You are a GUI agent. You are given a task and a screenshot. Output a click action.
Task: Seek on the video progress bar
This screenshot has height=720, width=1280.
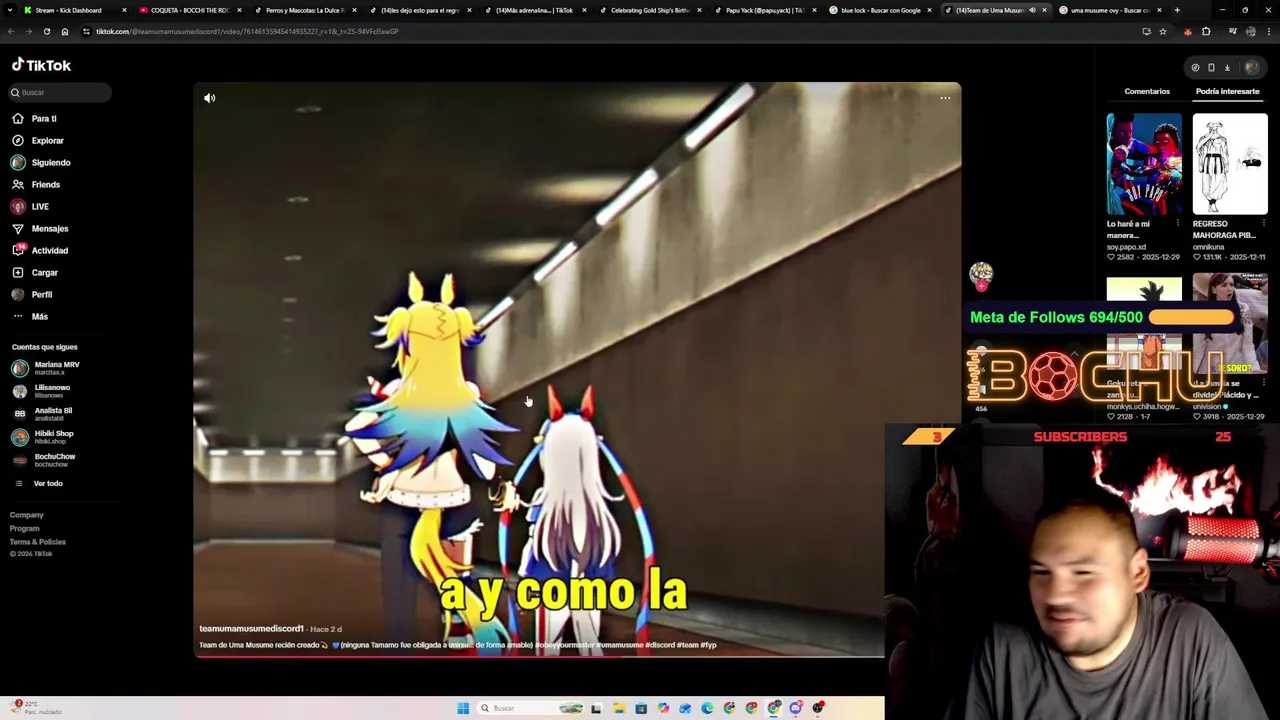point(540,656)
